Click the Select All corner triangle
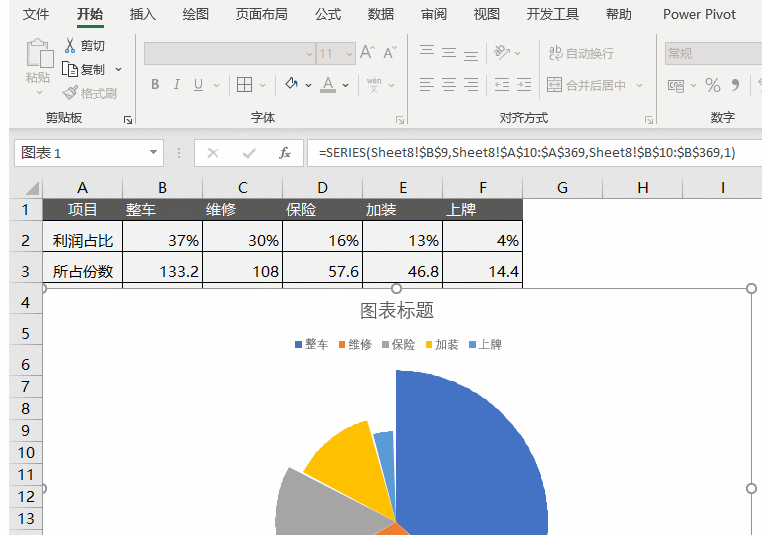Screen dimensions: 762x535 pos(32,189)
